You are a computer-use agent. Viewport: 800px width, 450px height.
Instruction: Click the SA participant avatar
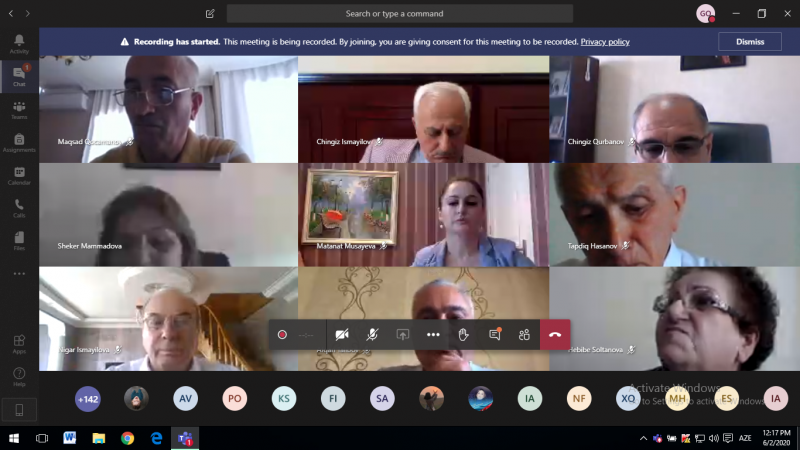(382, 398)
